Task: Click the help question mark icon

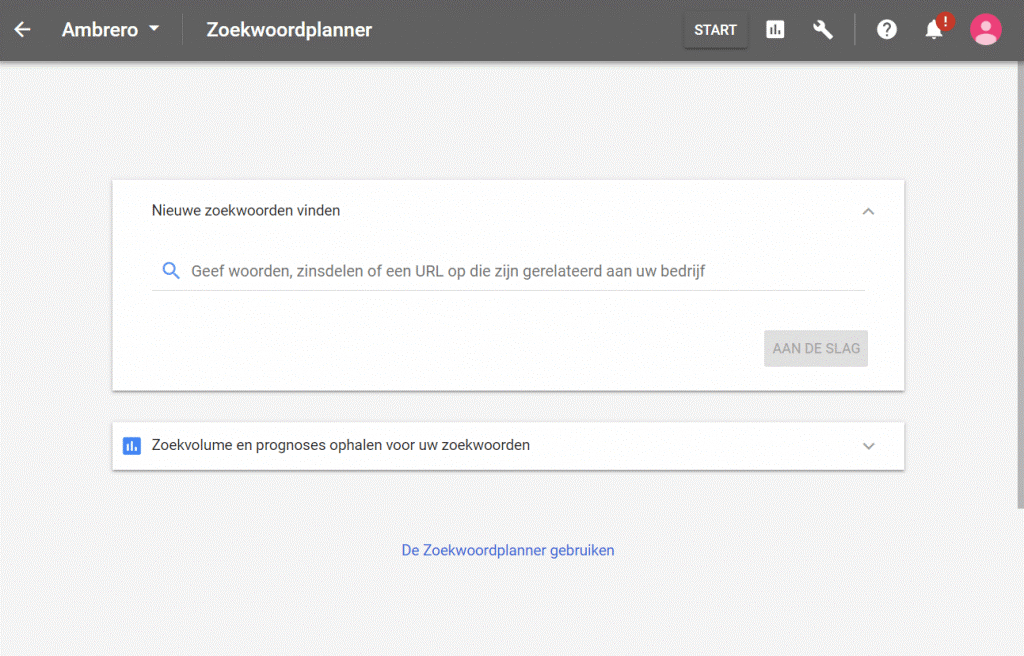Action: click(x=886, y=30)
